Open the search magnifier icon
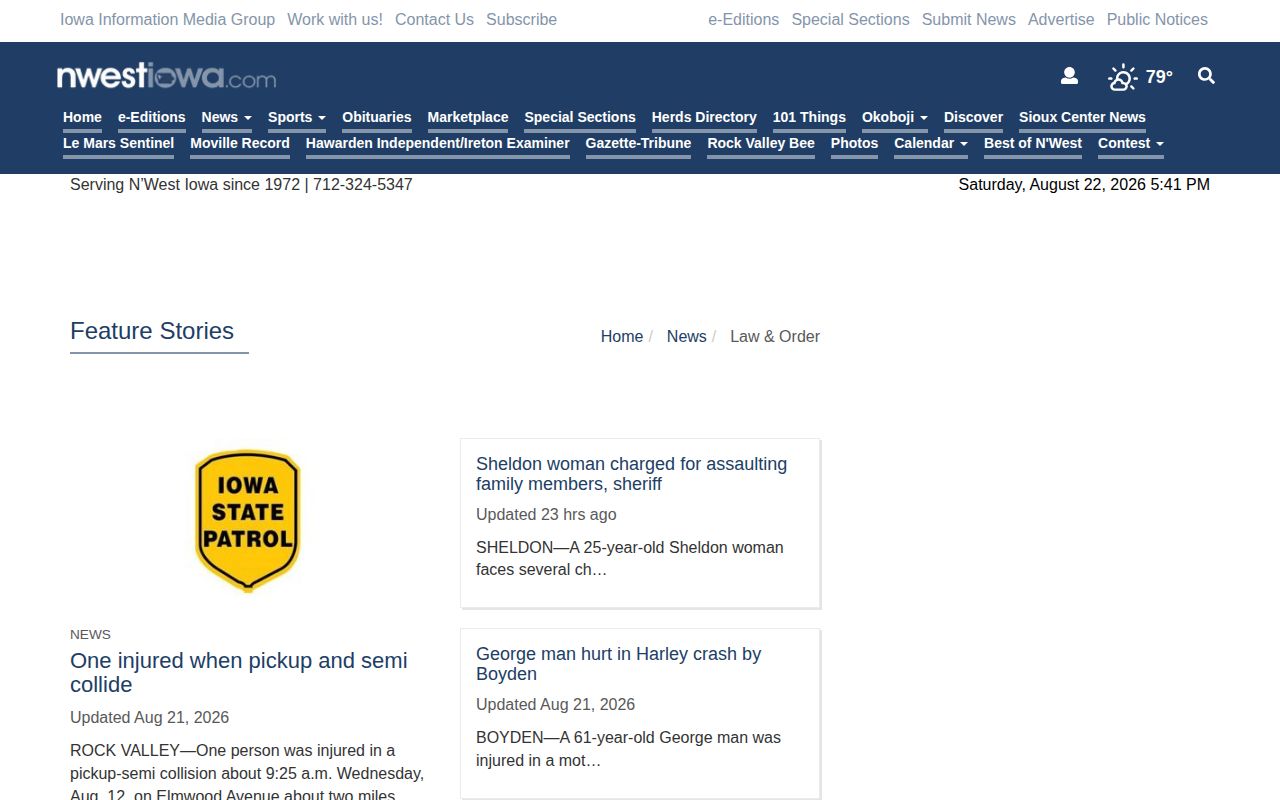Image resolution: width=1280 pixels, height=800 pixels. point(1206,76)
